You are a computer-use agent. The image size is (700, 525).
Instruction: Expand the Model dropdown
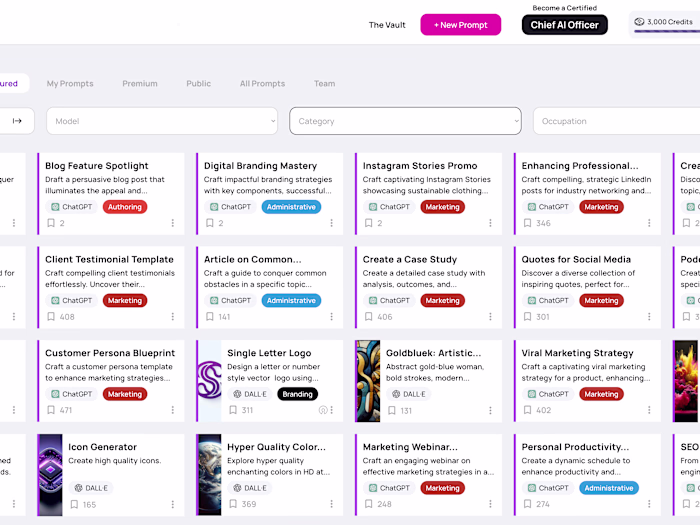(x=162, y=121)
